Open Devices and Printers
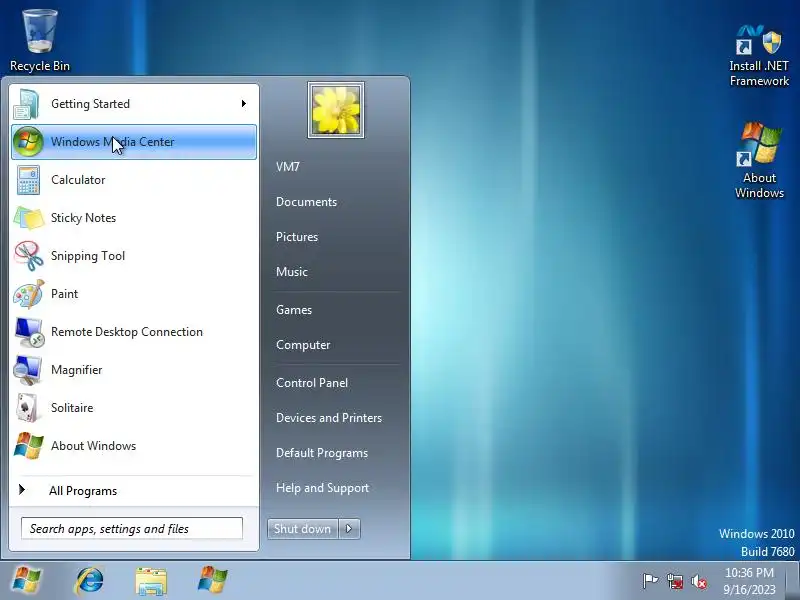800x600 pixels. [329, 418]
